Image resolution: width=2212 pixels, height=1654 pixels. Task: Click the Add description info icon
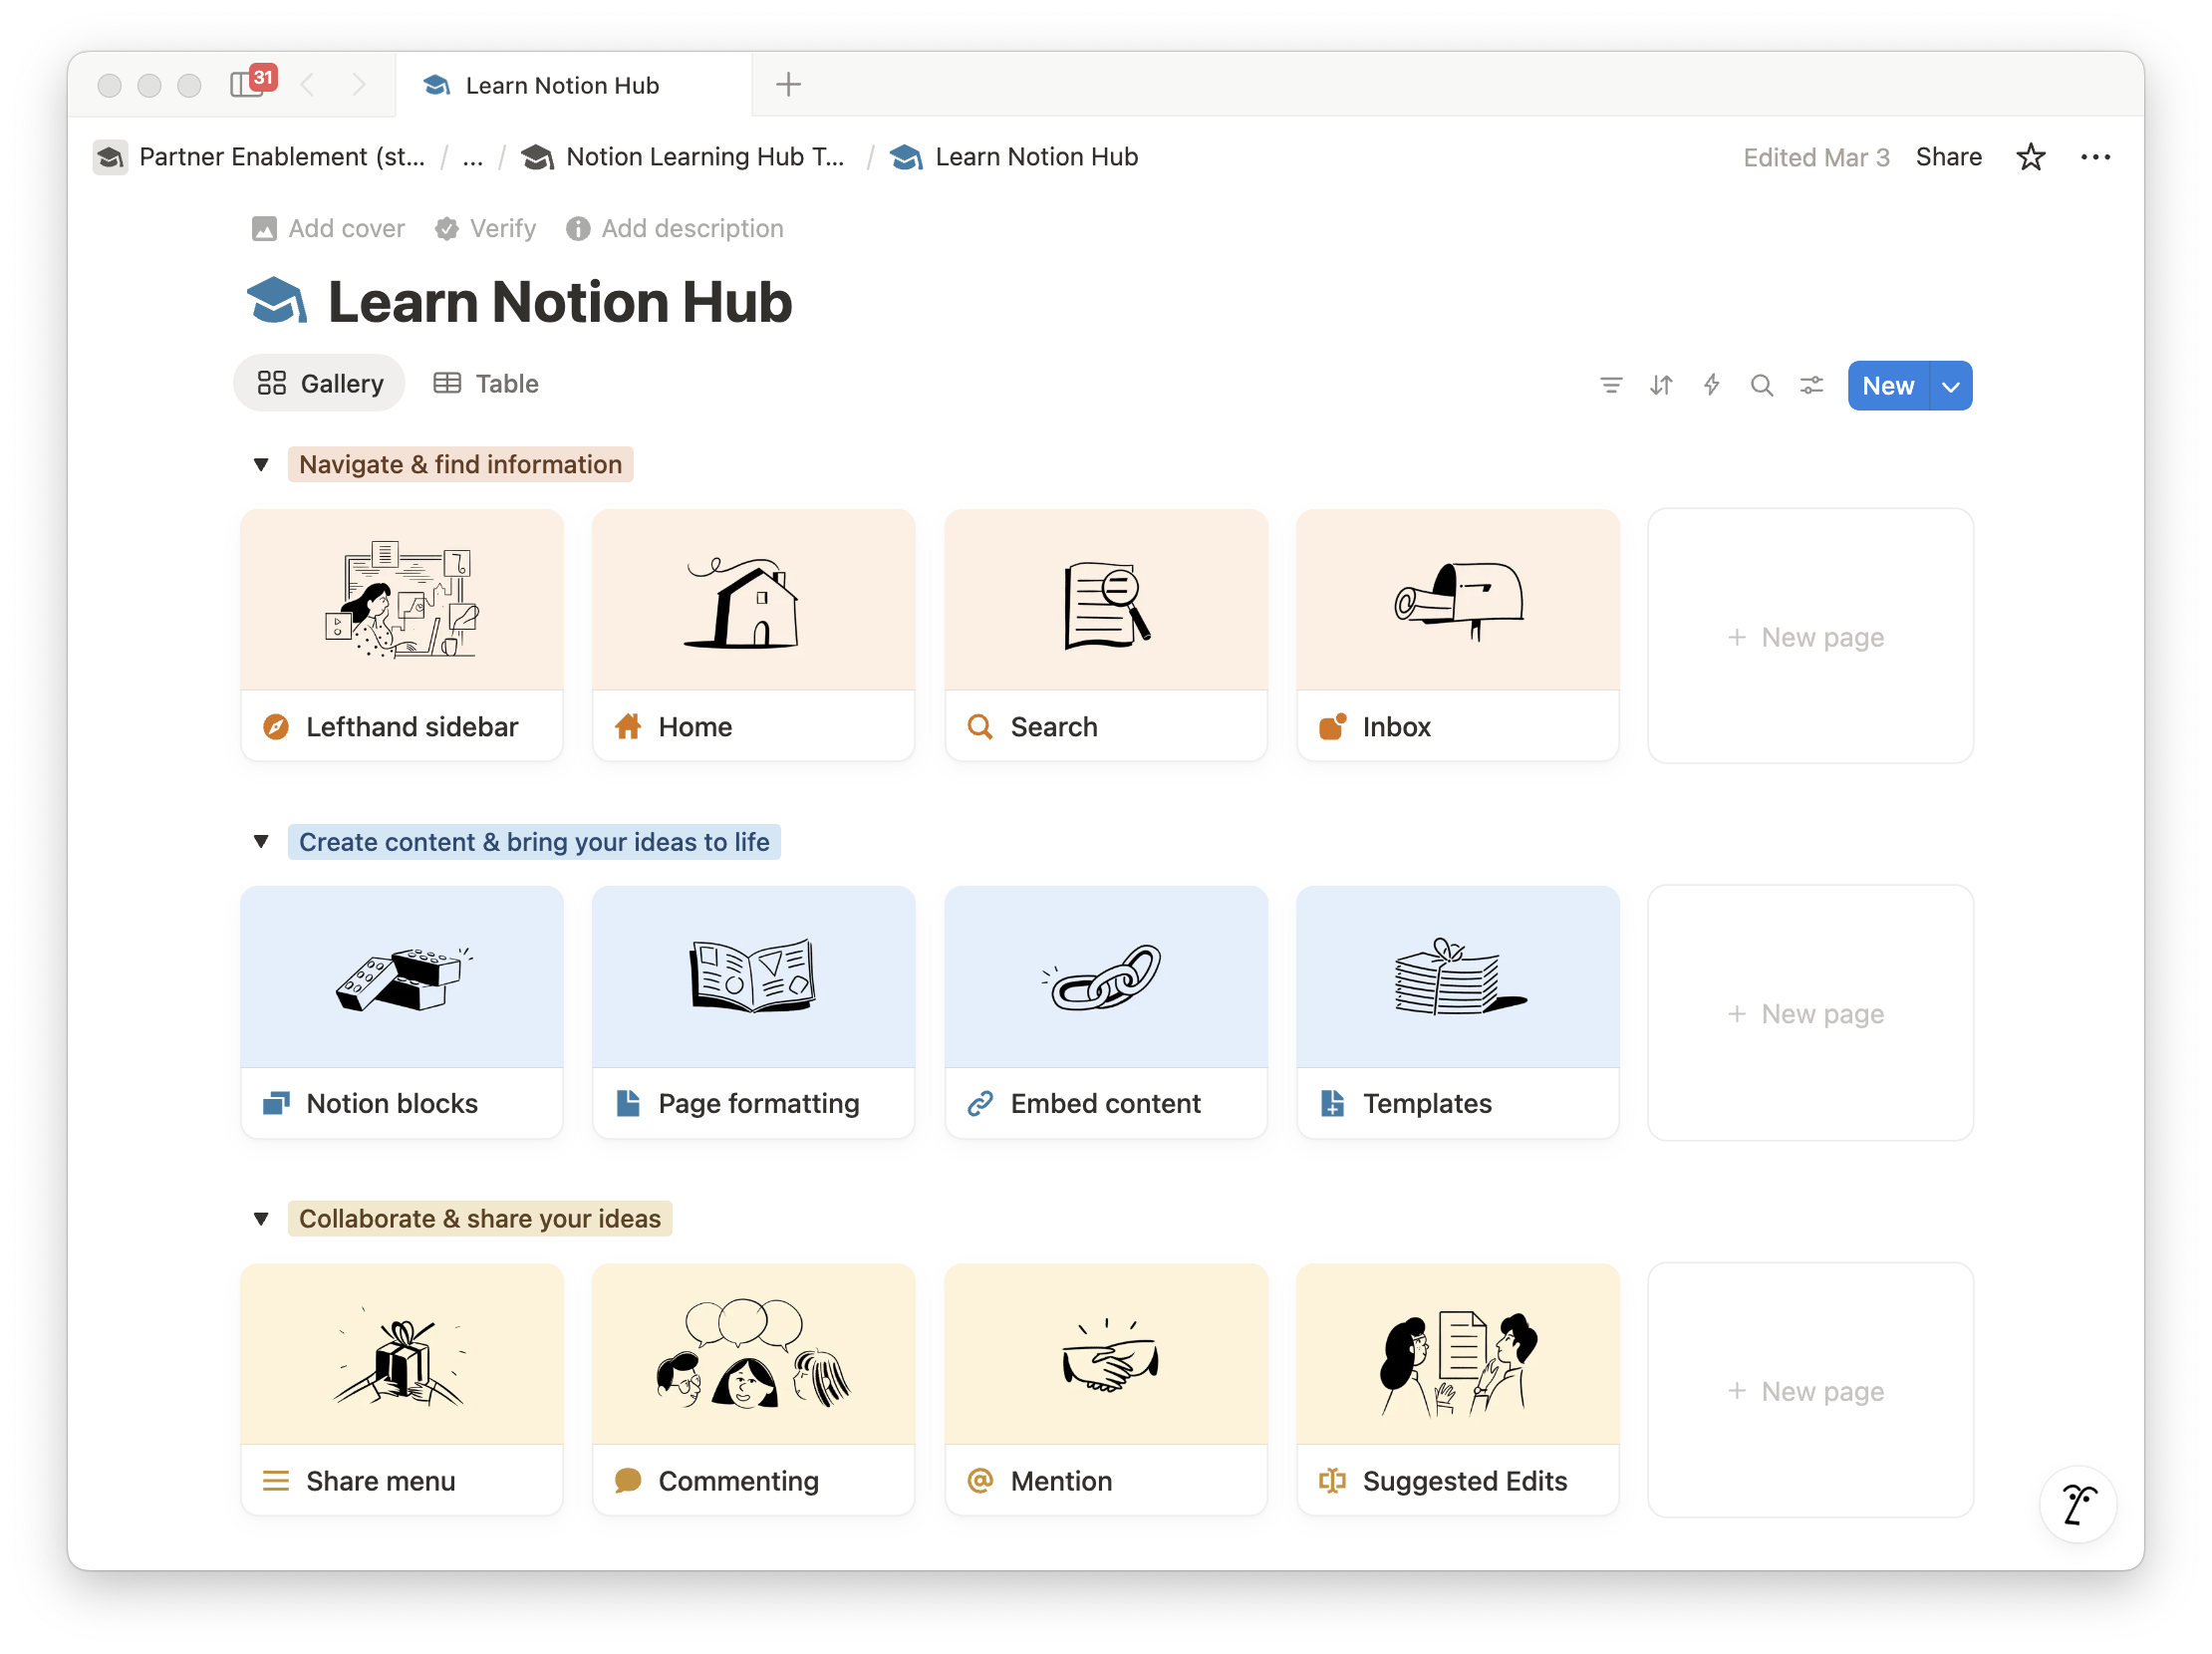[x=577, y=228]
